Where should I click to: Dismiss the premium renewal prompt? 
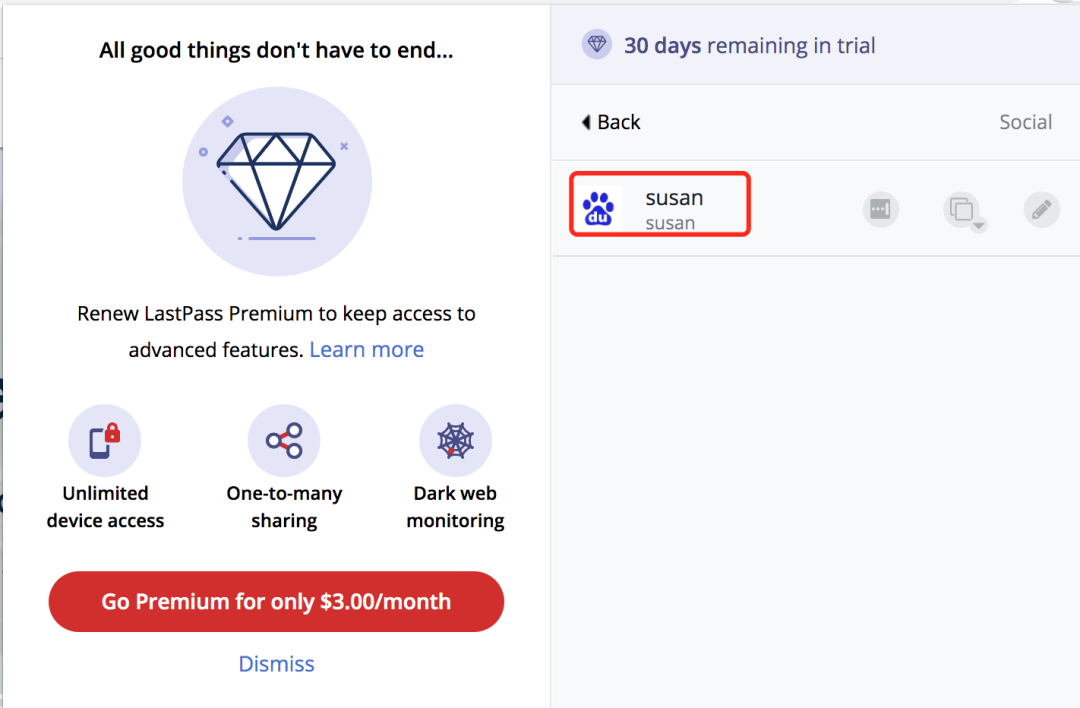pos(276,663)
